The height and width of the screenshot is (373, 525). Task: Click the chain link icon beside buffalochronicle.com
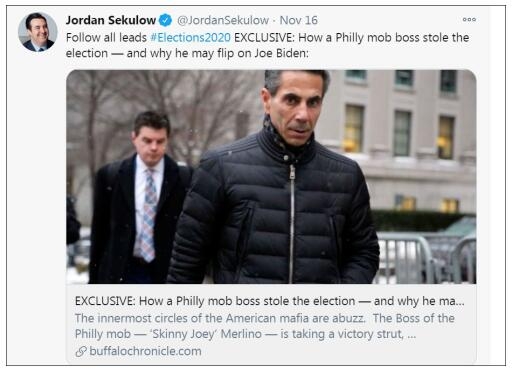pos(81,351)
